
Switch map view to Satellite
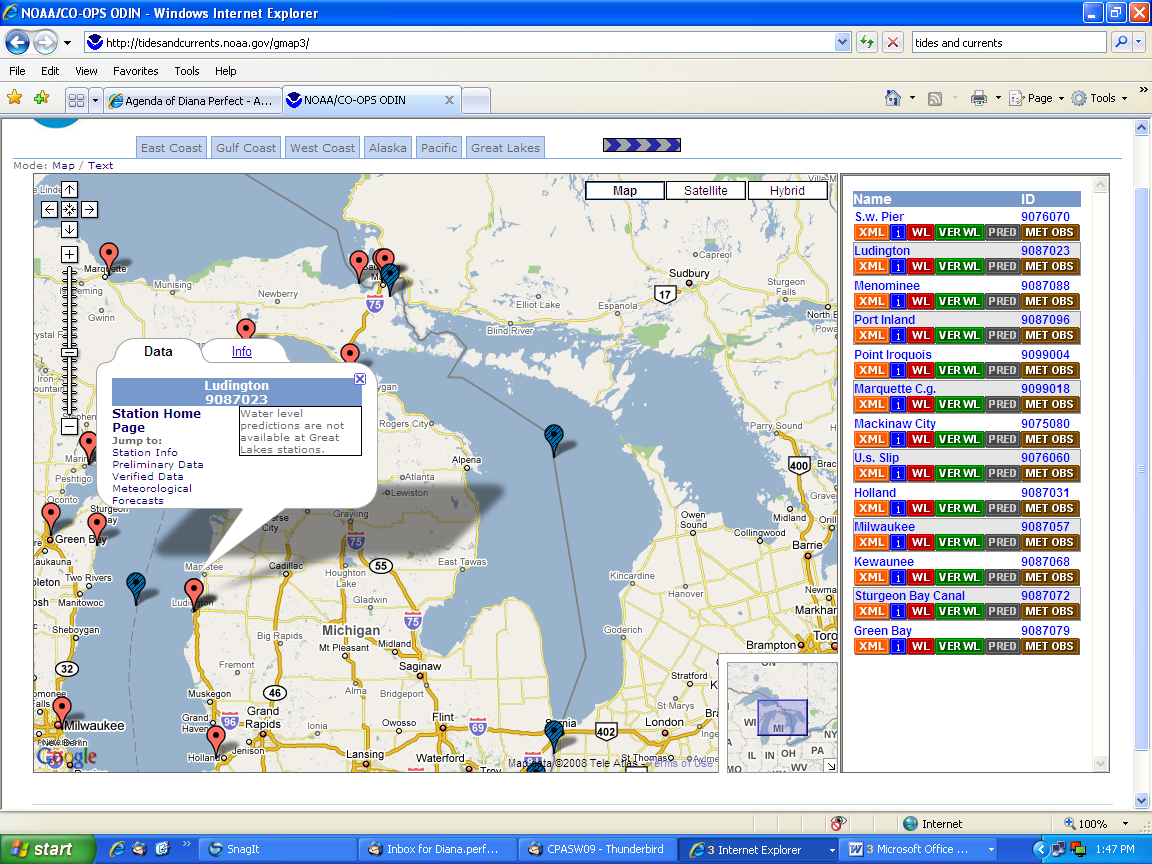click(x=706, y=191)
